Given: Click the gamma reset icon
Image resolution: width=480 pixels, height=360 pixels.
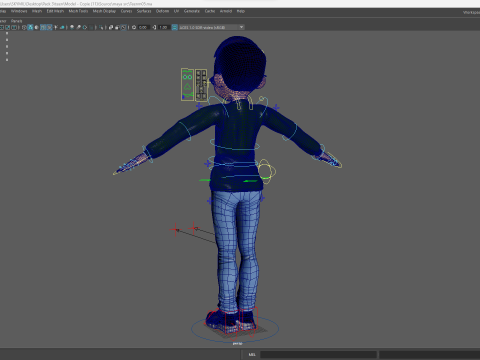Looking at the screenshot, I should click(154, 27).
